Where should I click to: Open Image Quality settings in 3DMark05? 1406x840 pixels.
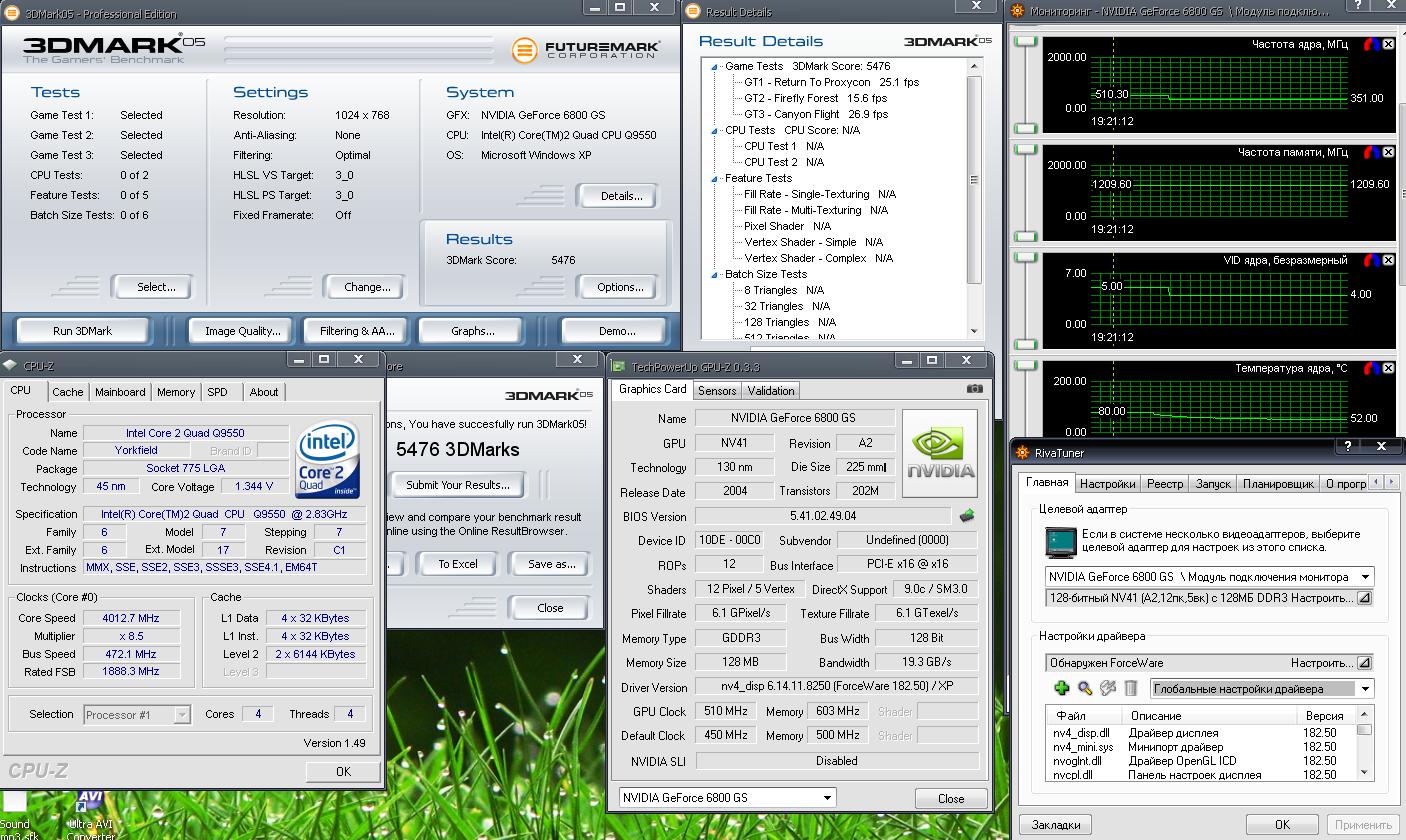[x=242, y=331]
